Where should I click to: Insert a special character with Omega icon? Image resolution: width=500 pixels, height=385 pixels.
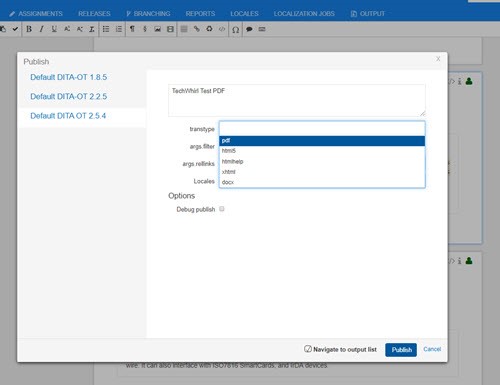point(235,29)
